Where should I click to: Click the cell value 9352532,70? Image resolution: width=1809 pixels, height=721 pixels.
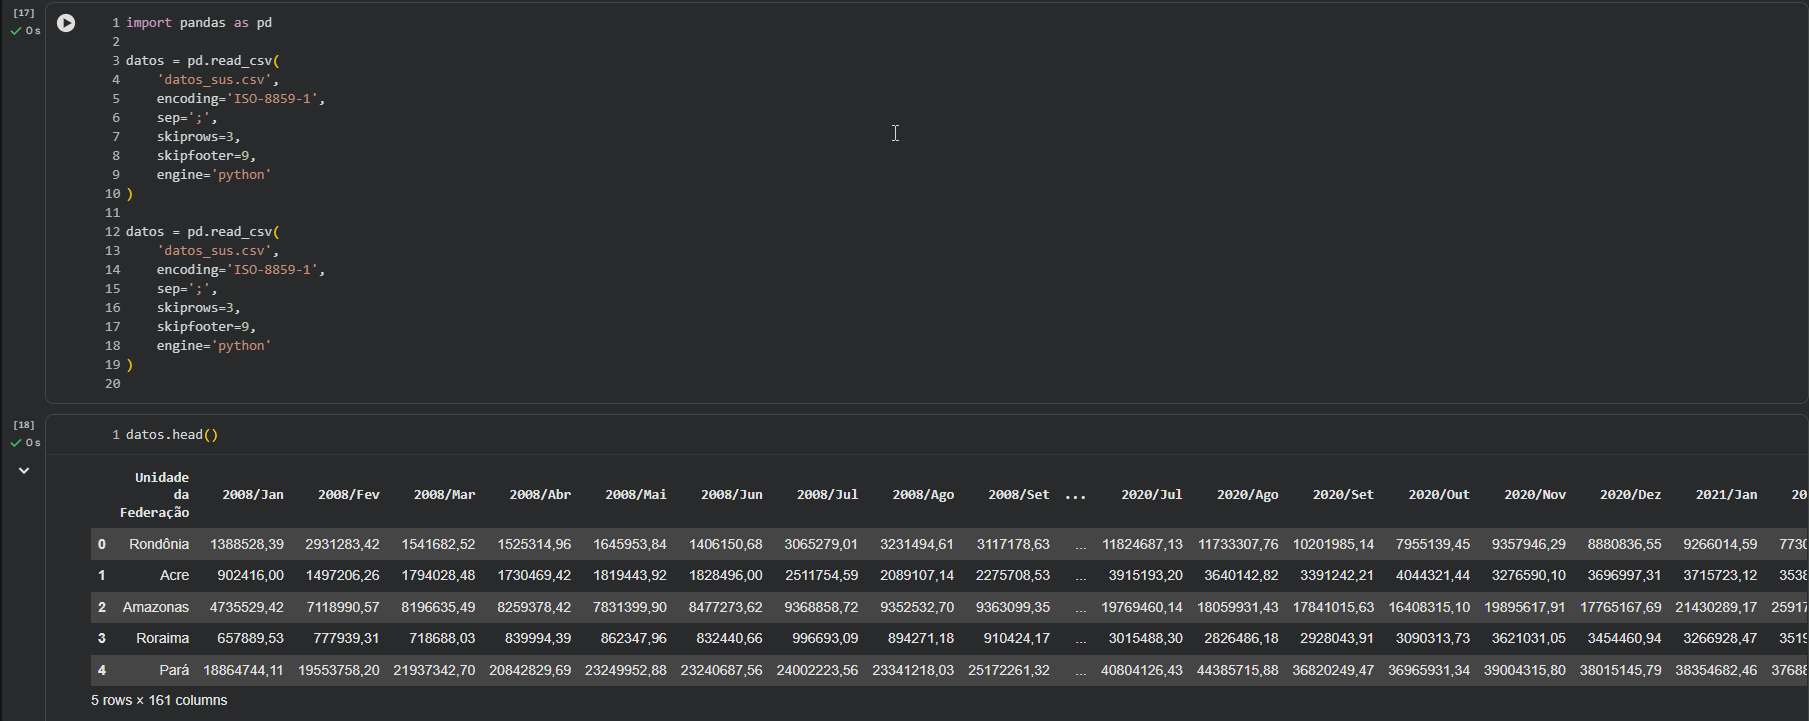tap(917, 607)
